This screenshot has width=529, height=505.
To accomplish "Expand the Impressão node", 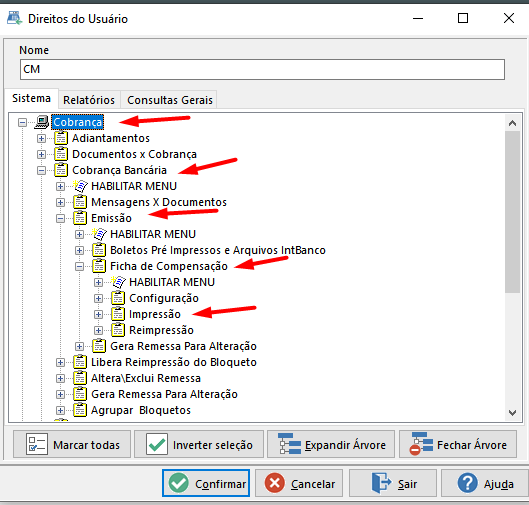I will pos(99,314).
